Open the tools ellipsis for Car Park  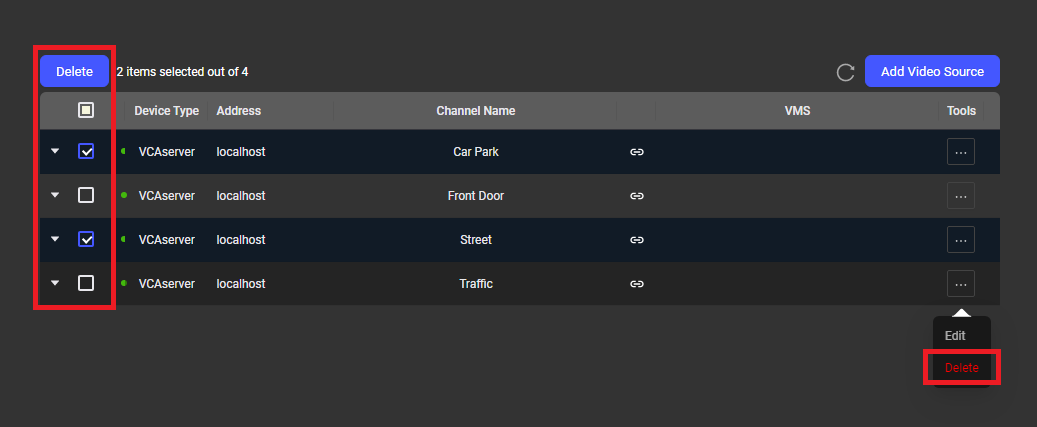[960, 152]
